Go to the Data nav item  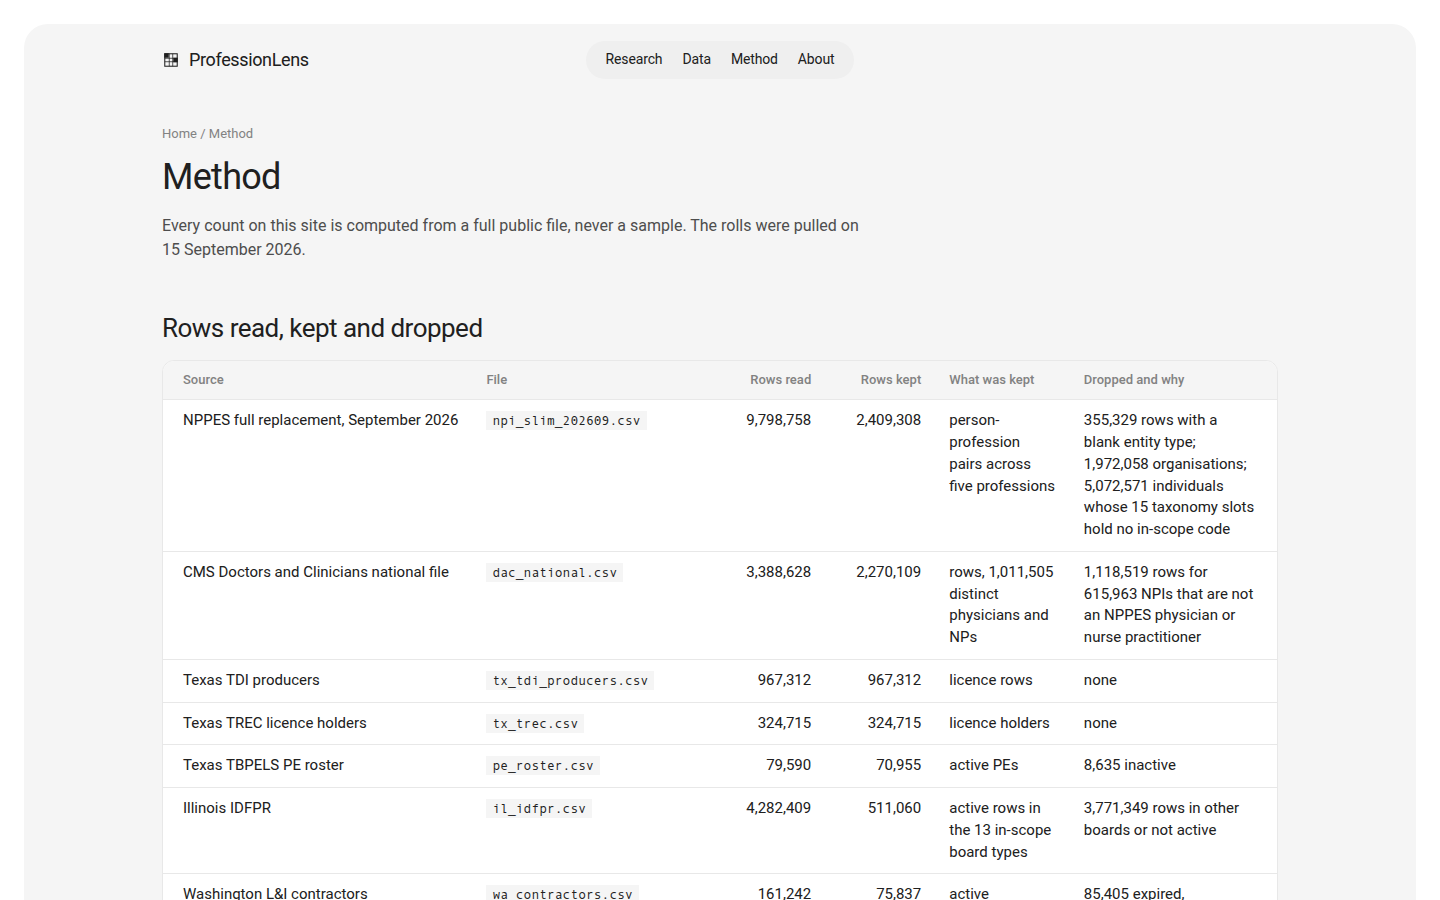tap(697, 59)
